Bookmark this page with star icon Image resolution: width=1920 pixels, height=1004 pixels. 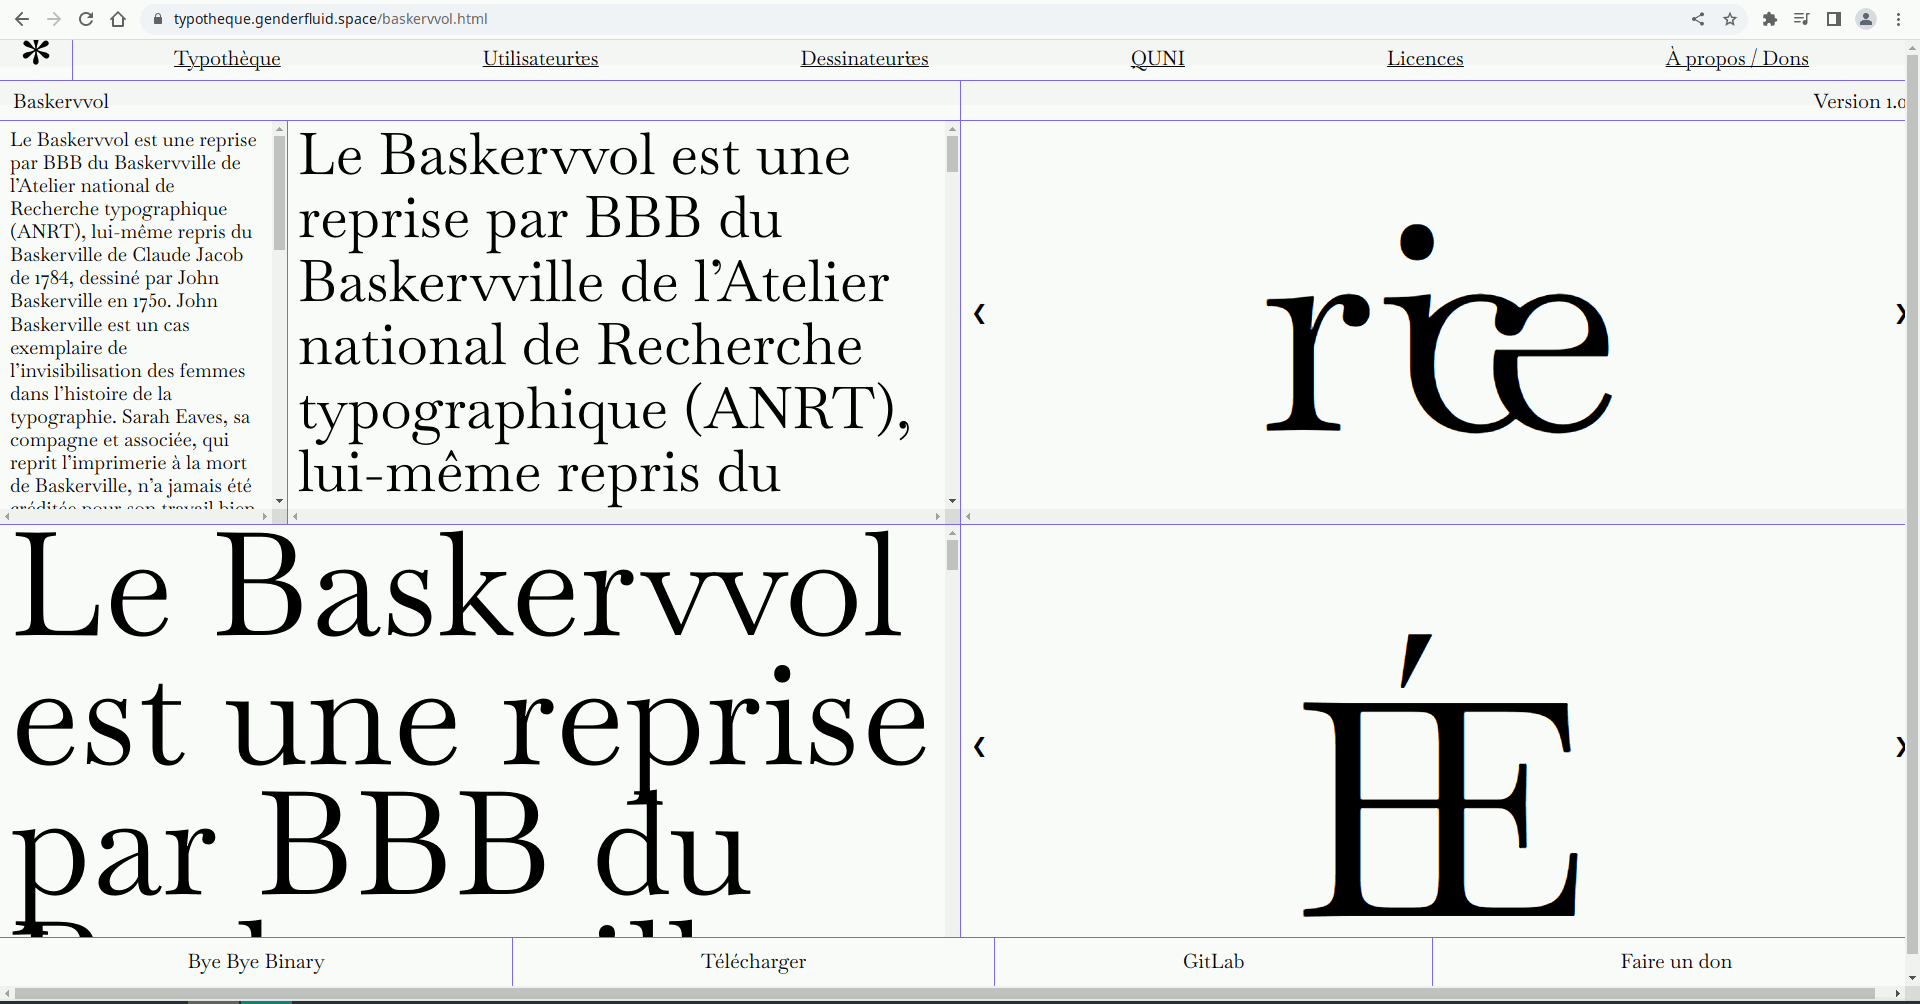1730,19
